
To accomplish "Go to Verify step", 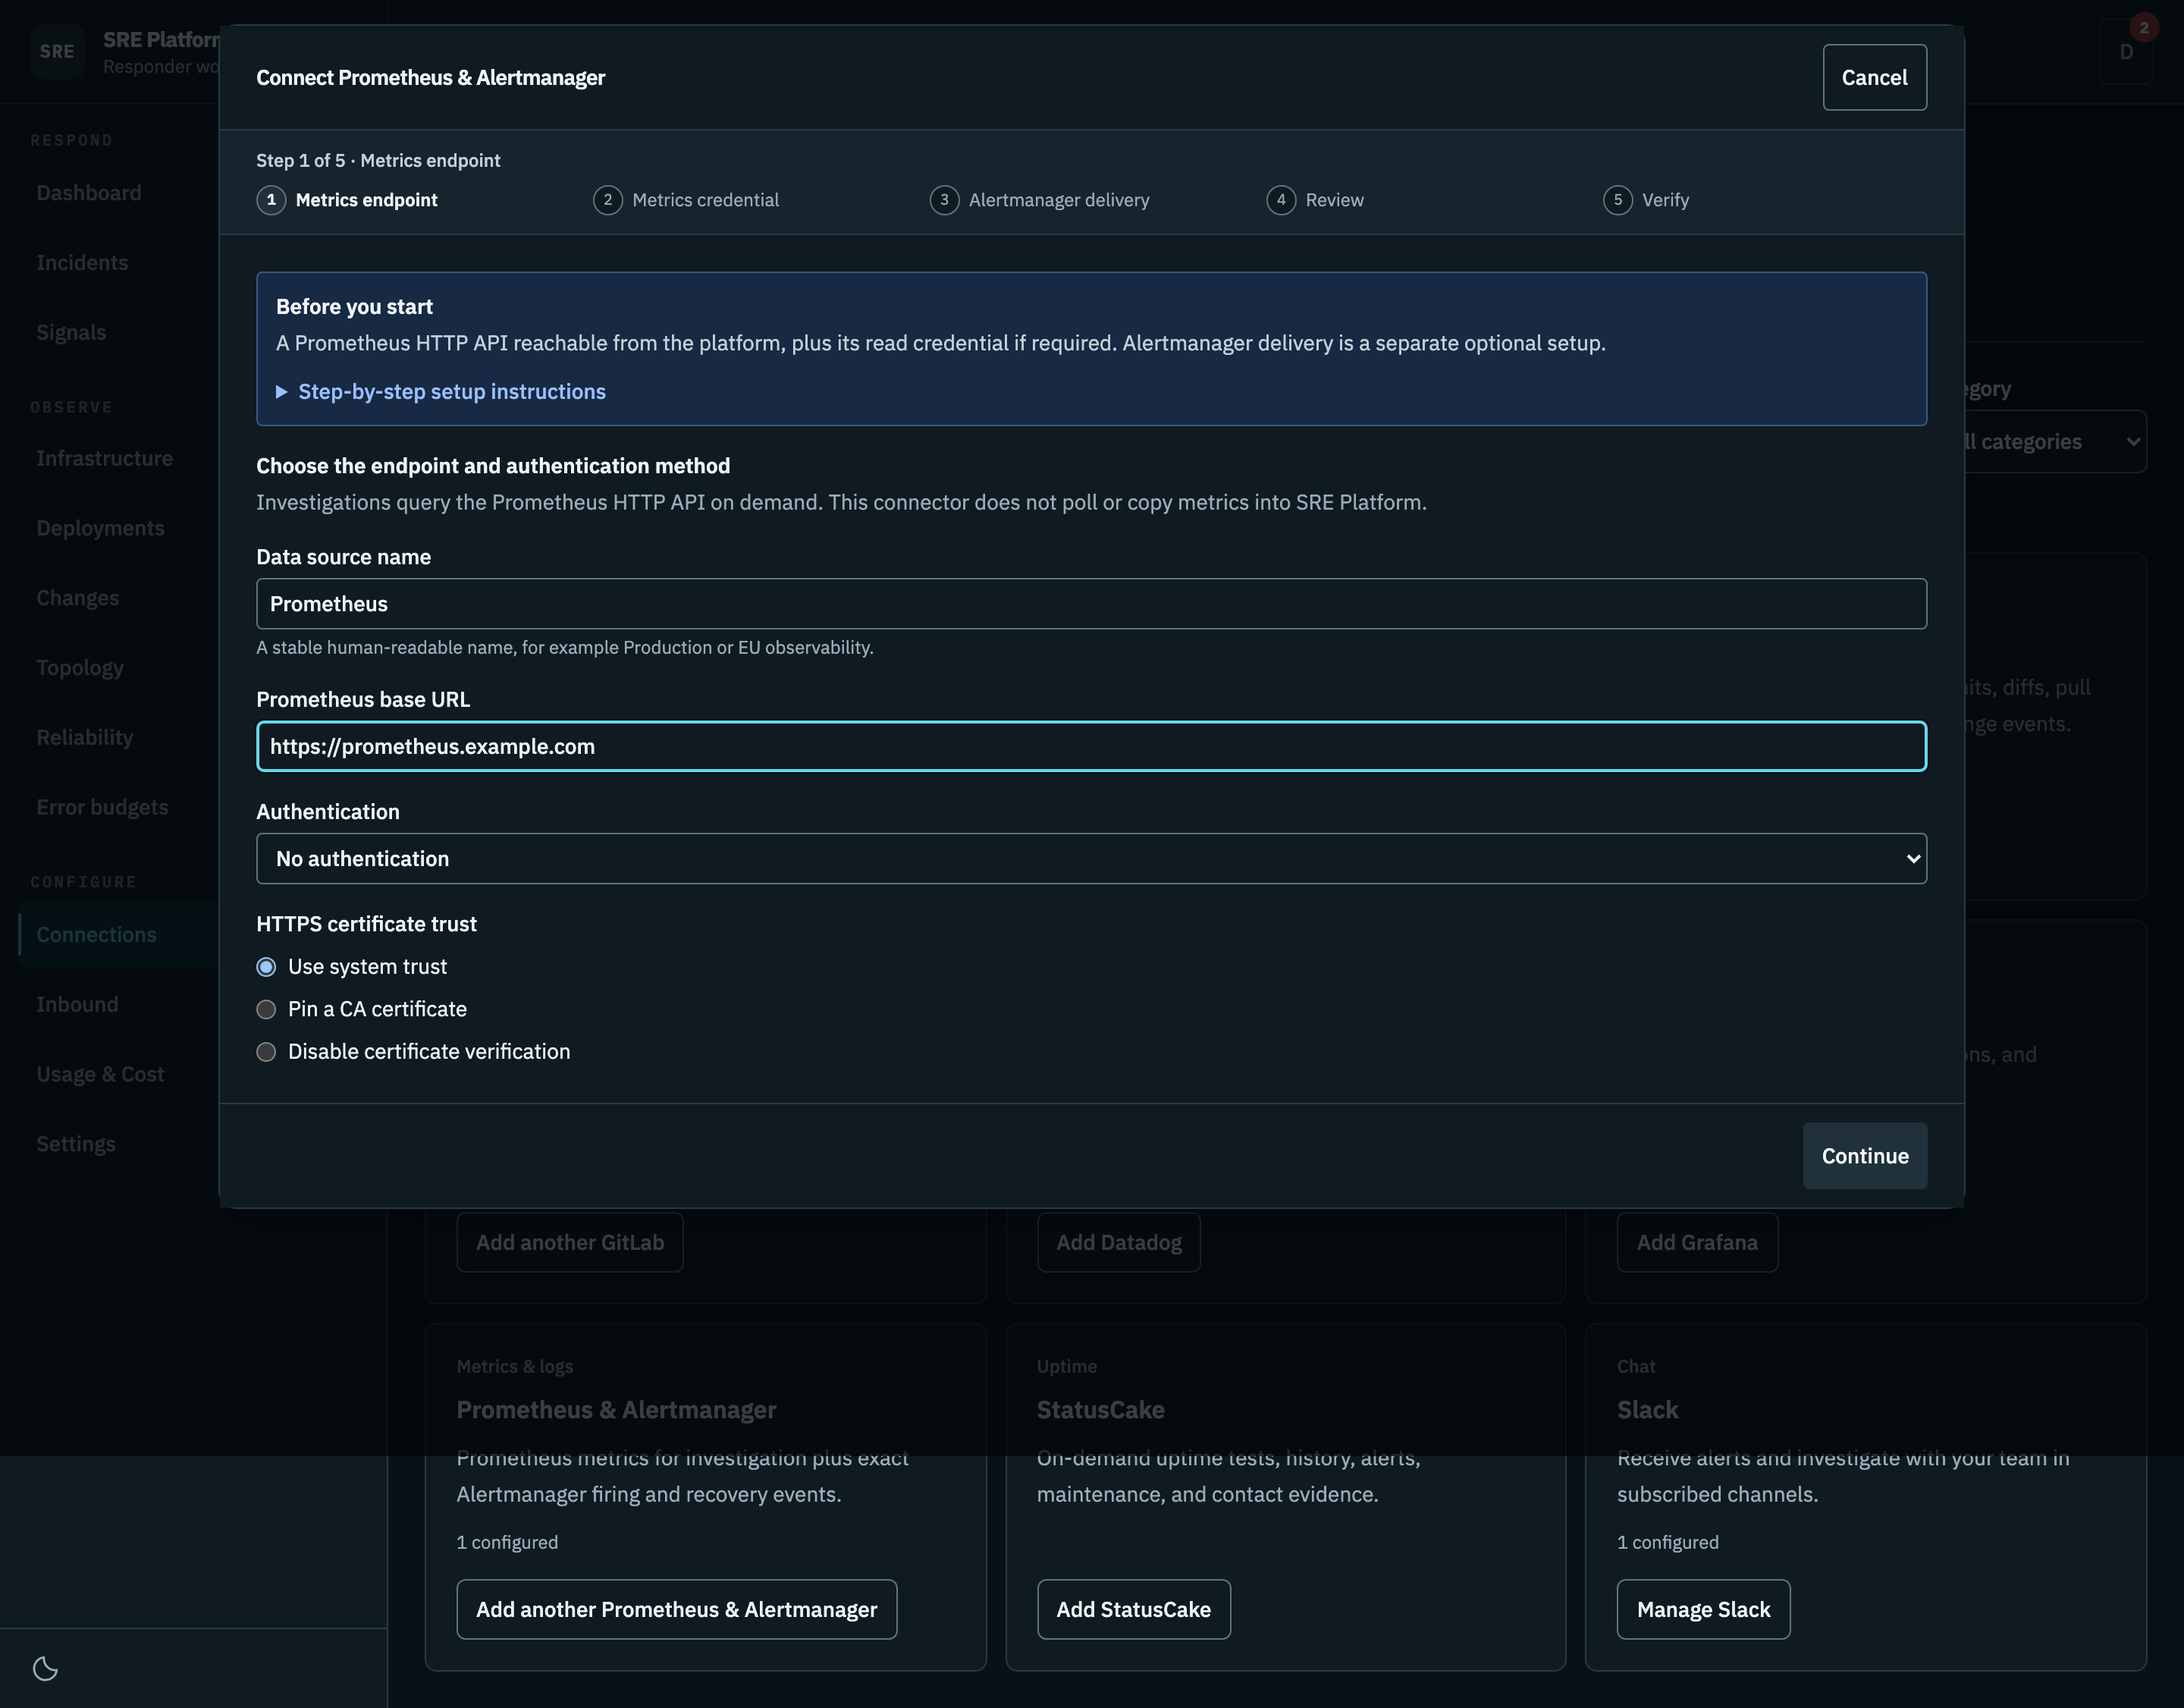I will (1646, 200).
